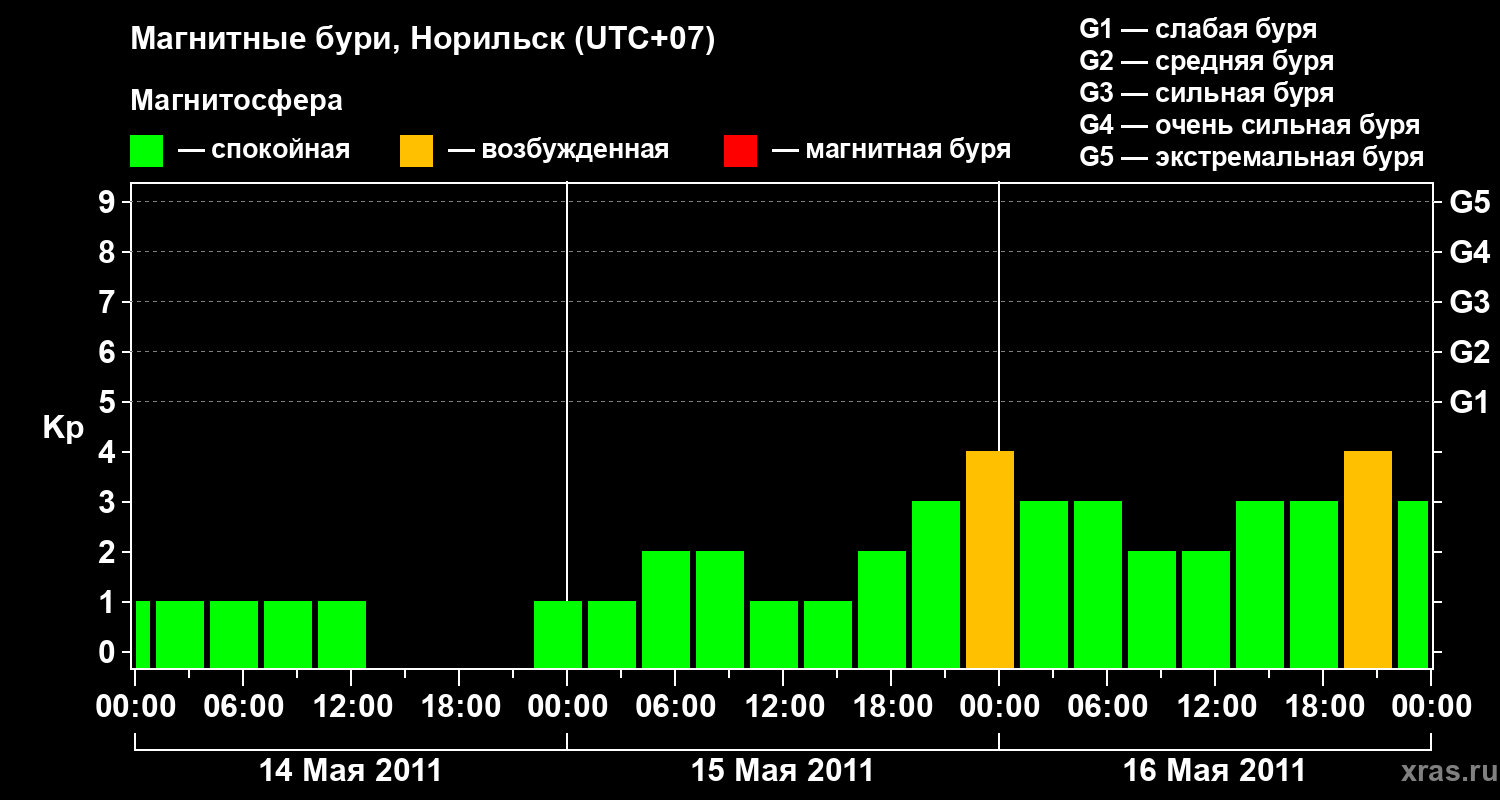
Task: Click legend line 'G4 — очень сильная буря'
Action: 1250,125
